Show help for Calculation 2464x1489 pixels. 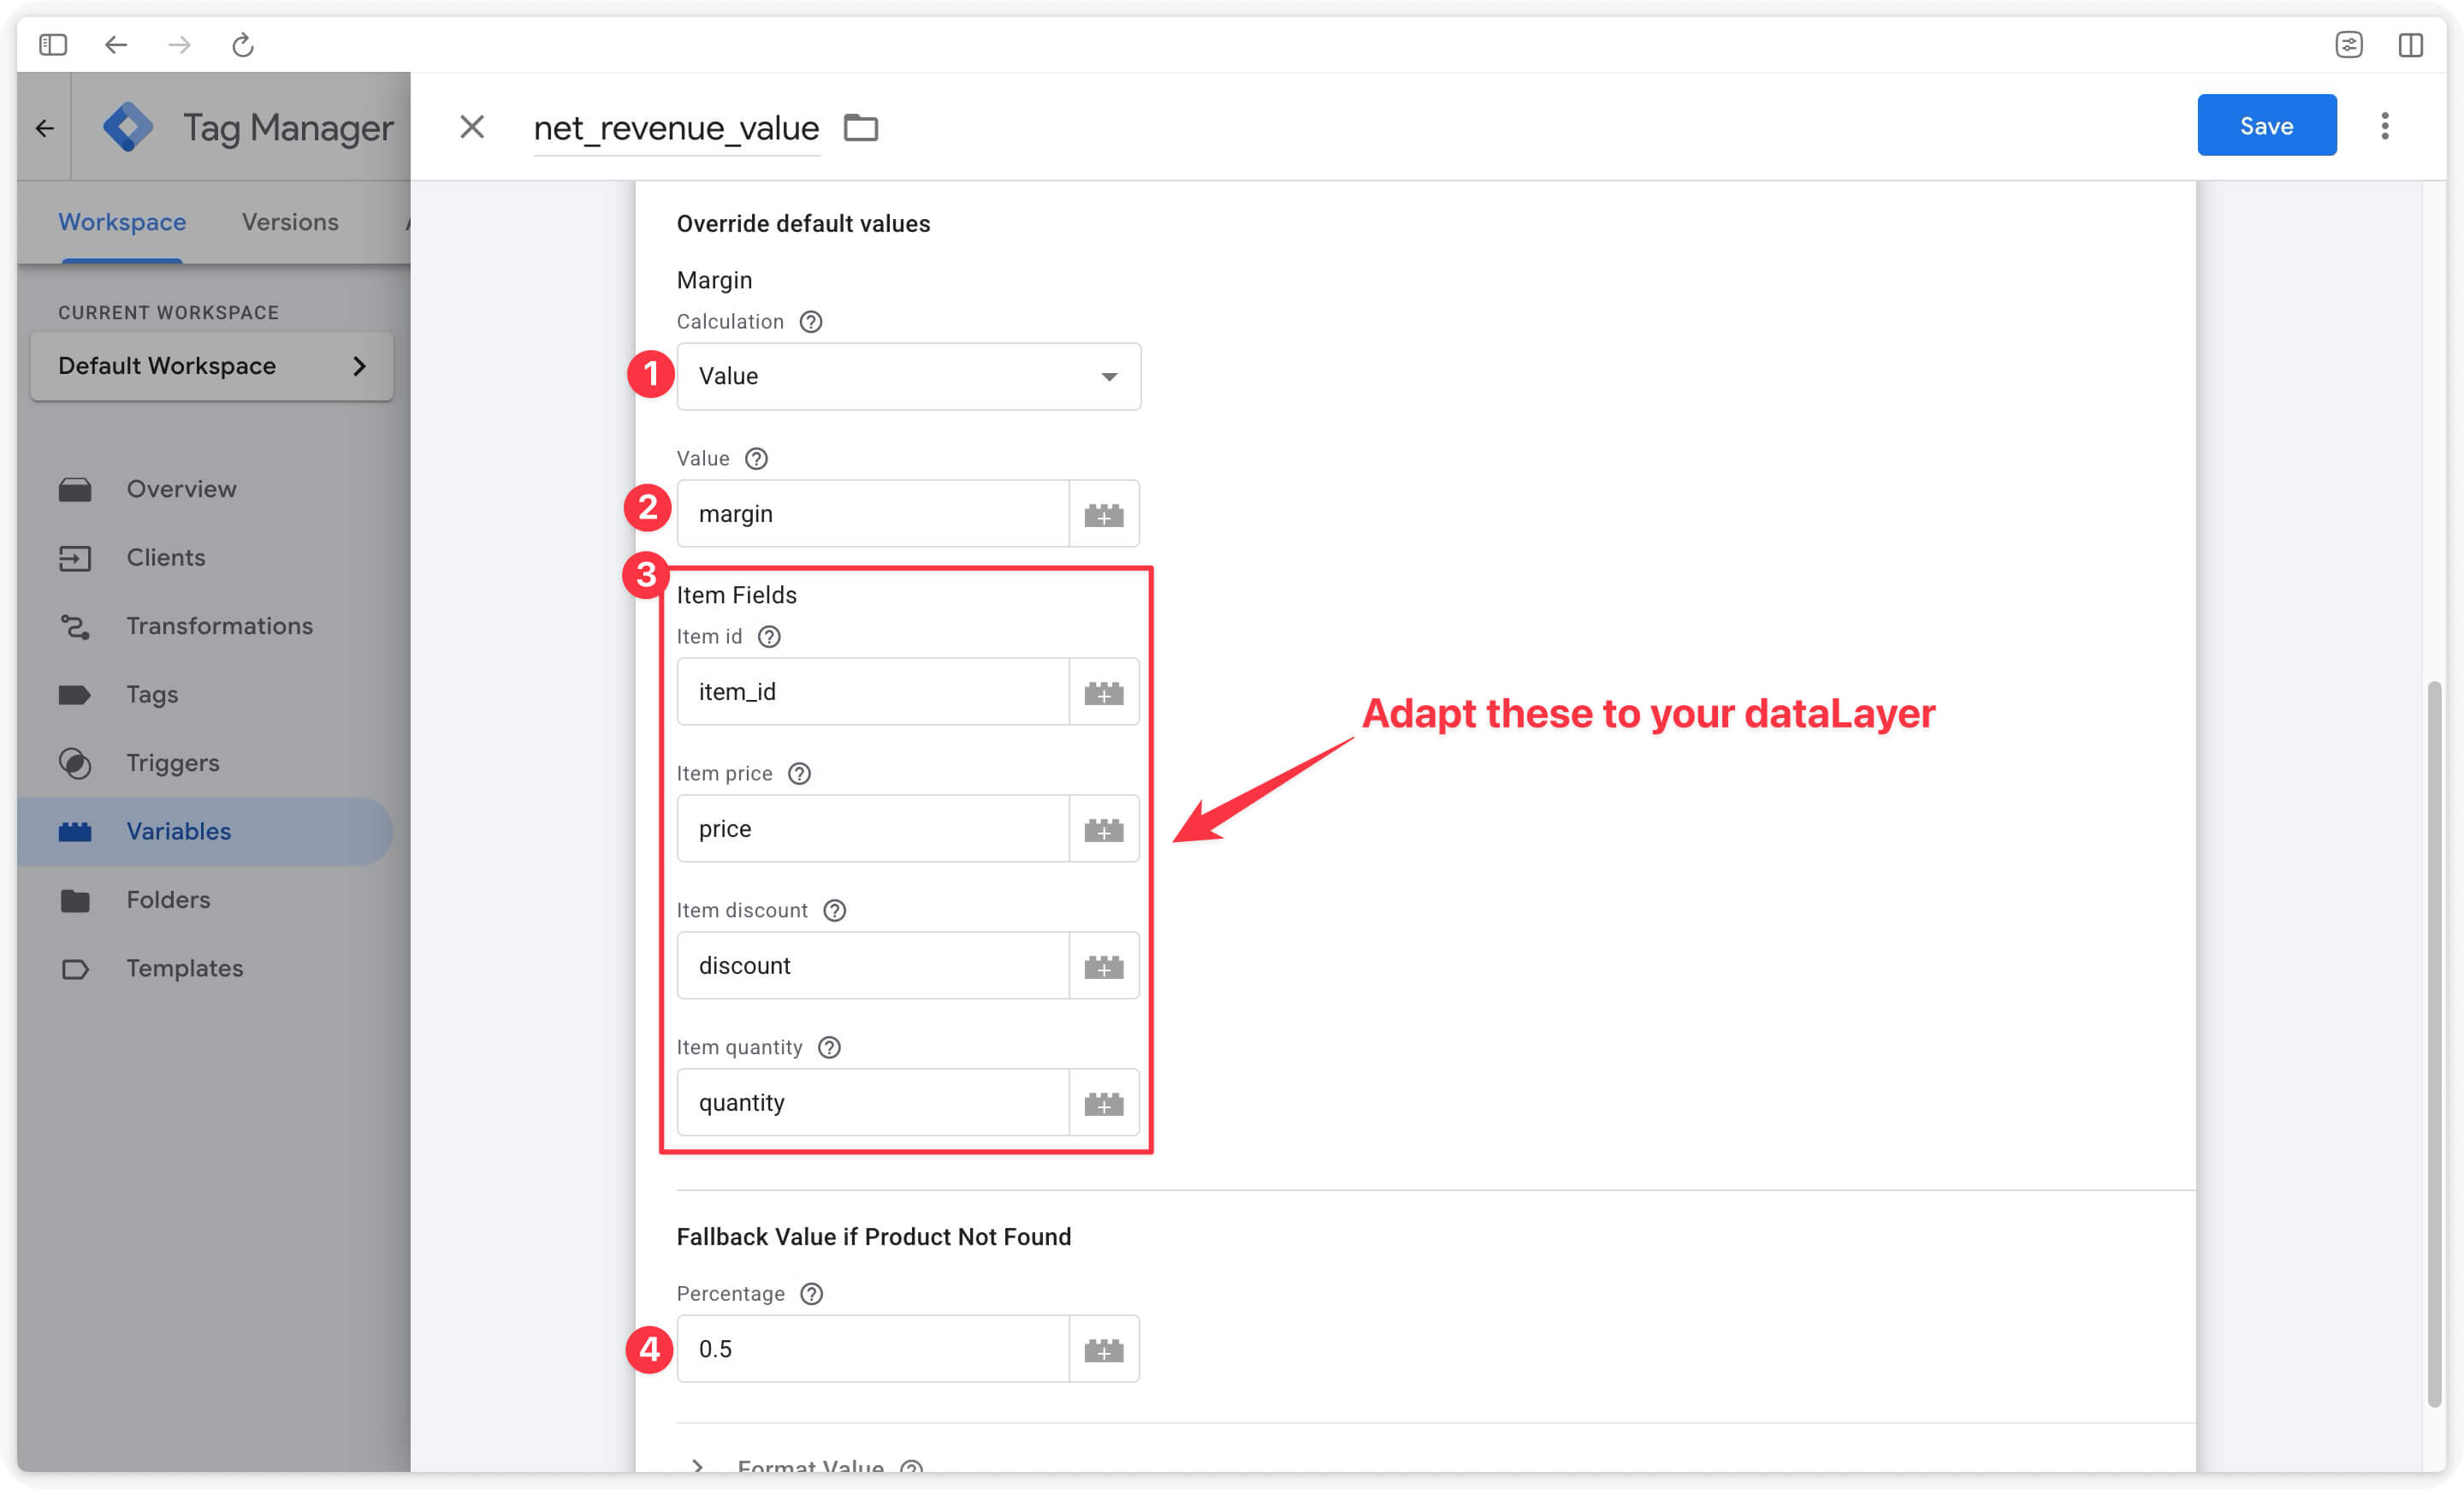(x=811, y=322)
